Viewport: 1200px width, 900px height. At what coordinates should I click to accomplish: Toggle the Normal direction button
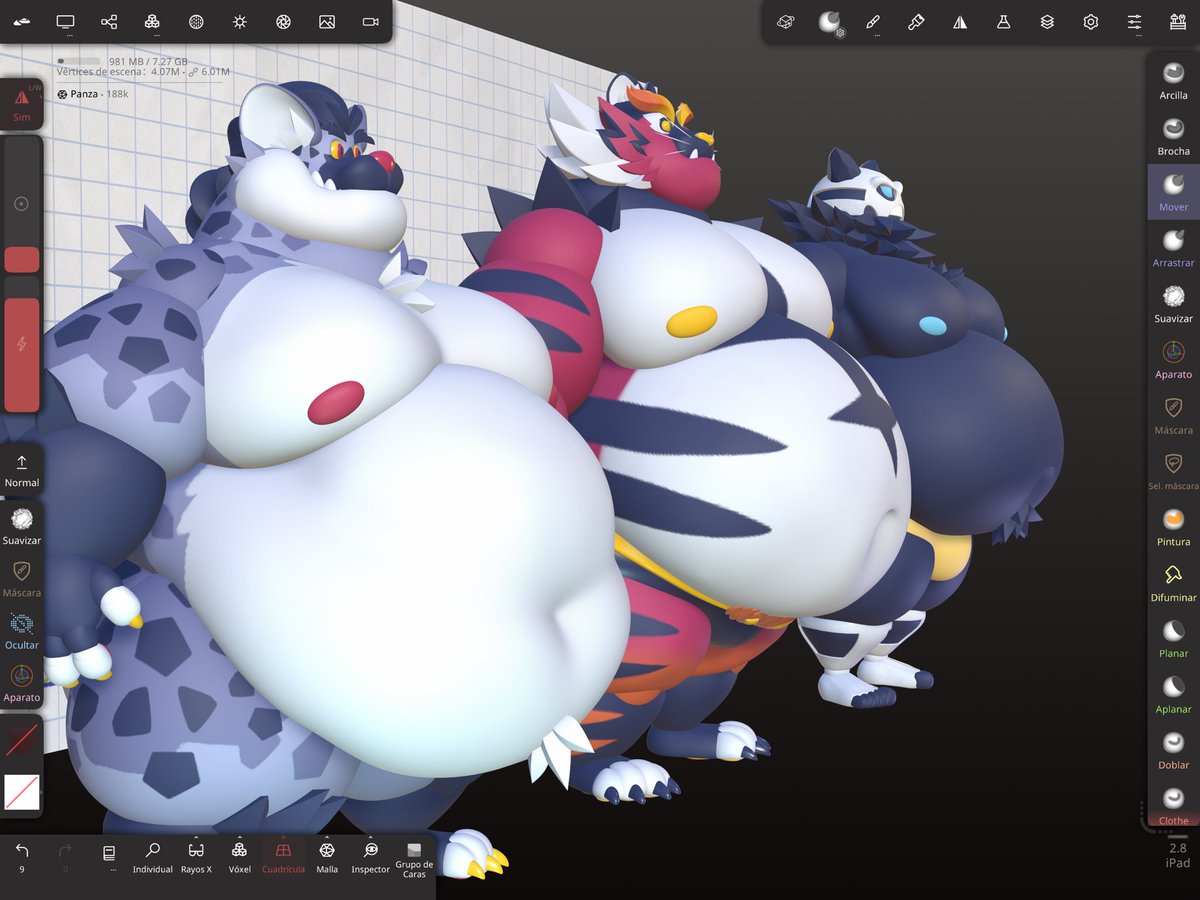click(22, 469)
